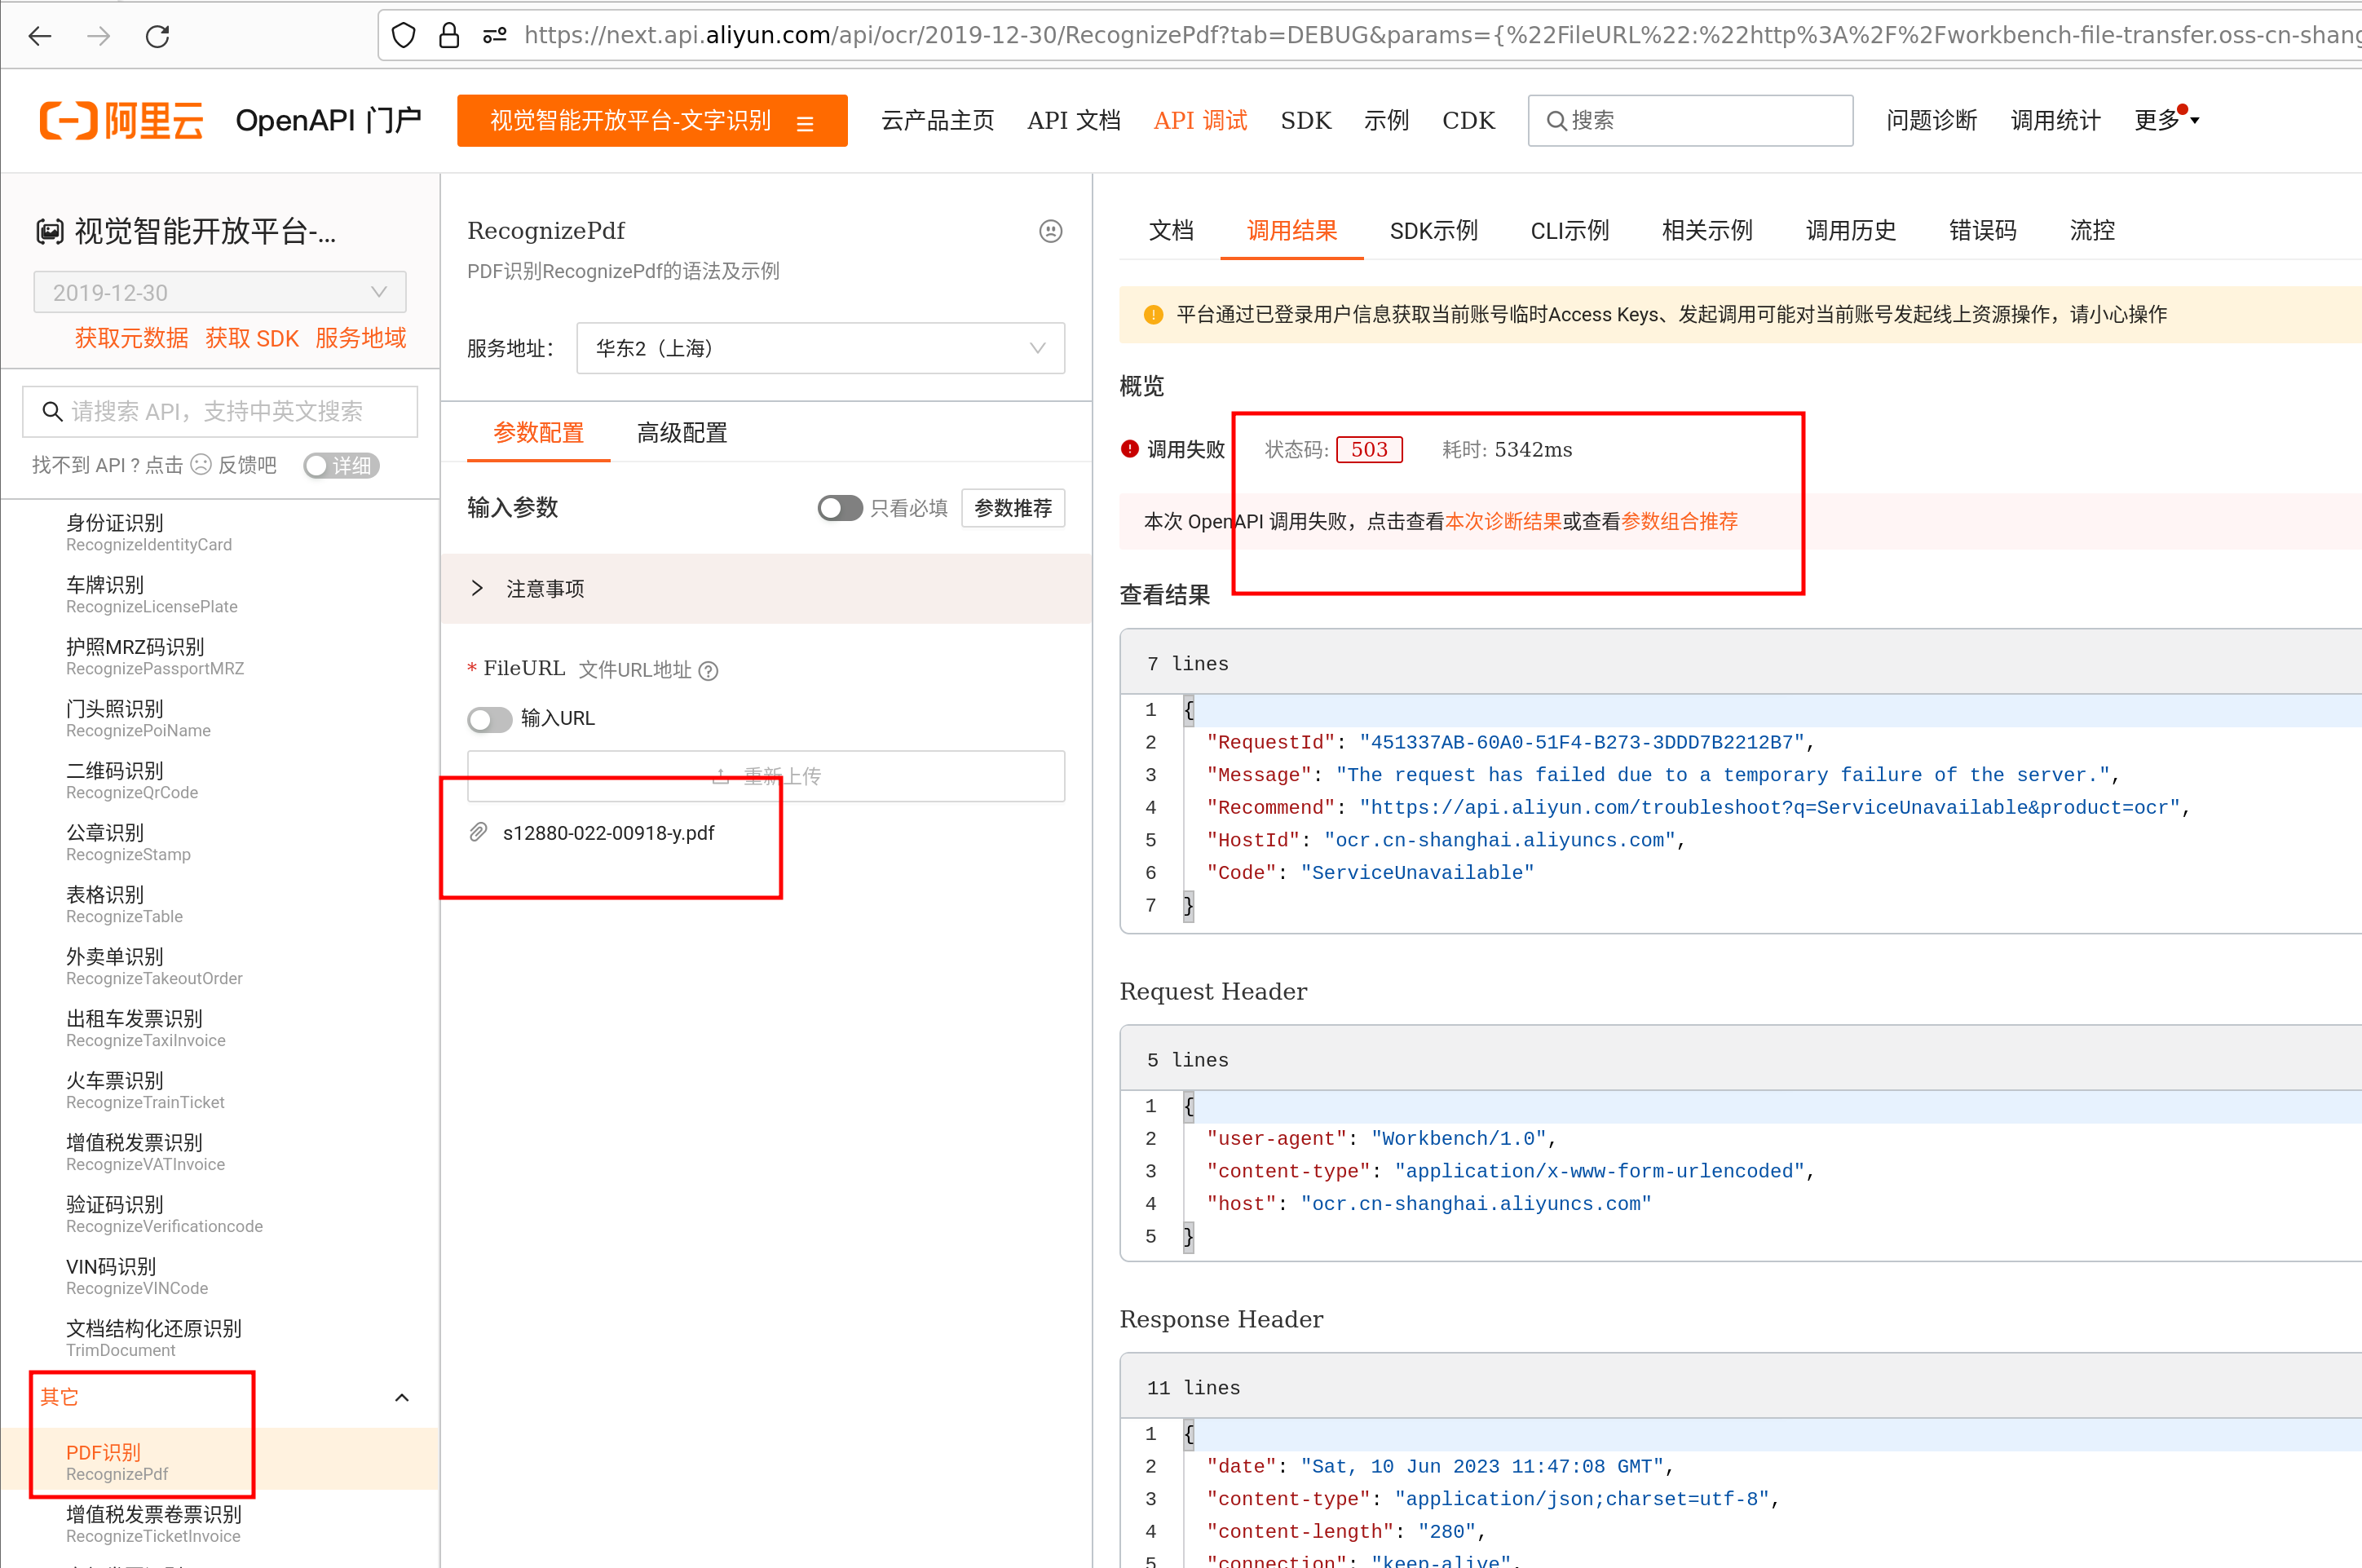
Task: Open the 华东2（上海）service address dropdown
Action: point(820,348)
